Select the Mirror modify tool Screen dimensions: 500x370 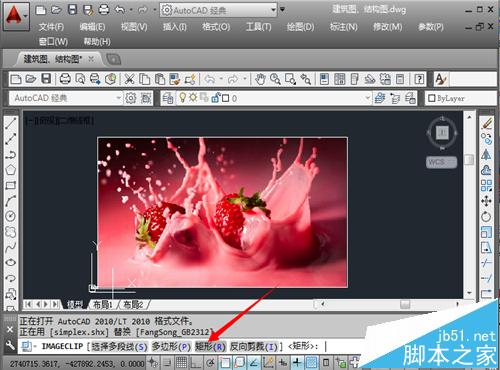click(x=486, y=155)
